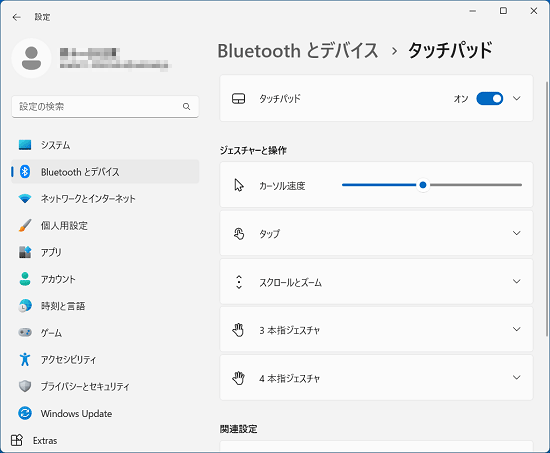Click the Extras icon
This screenshot has height=453, width=550.
pyautogui.click(x=16, y=440)
